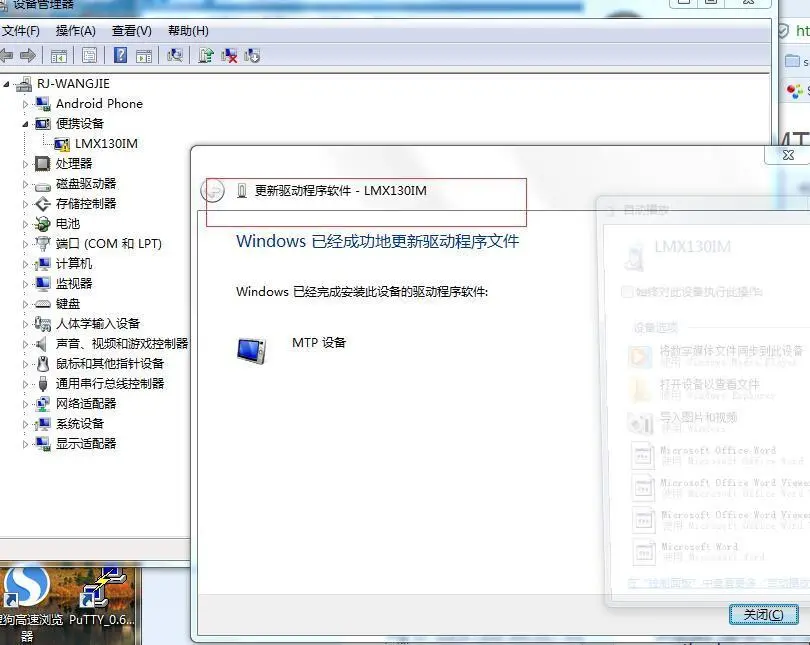This screenshot has height=645, width=810.
Task: Click the 键盘 keyboard icon in tree
Action: click(x=42, y=304)
